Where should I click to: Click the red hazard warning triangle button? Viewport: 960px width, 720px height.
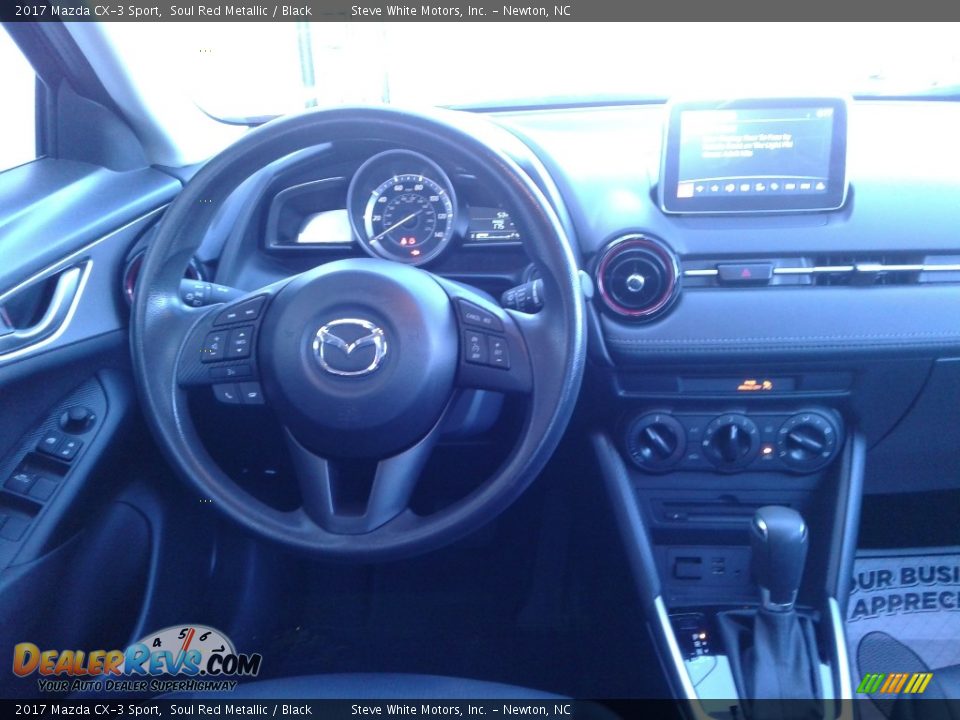pyautogui.click(x=744, y=272)
